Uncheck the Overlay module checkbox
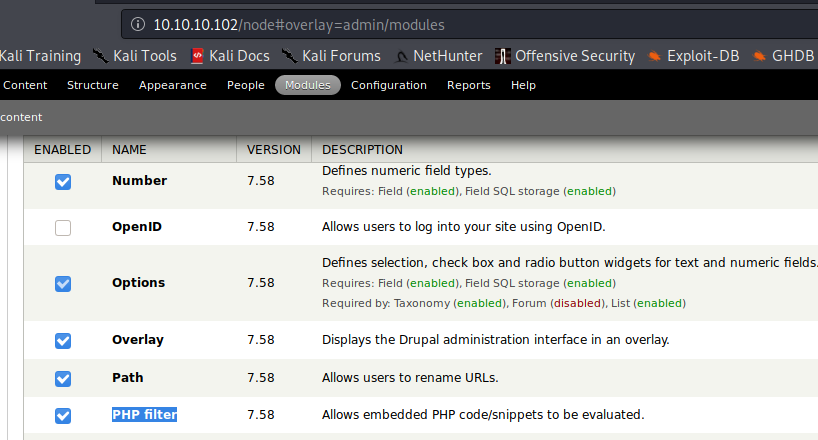818x440 pixels. coord(63,340)
